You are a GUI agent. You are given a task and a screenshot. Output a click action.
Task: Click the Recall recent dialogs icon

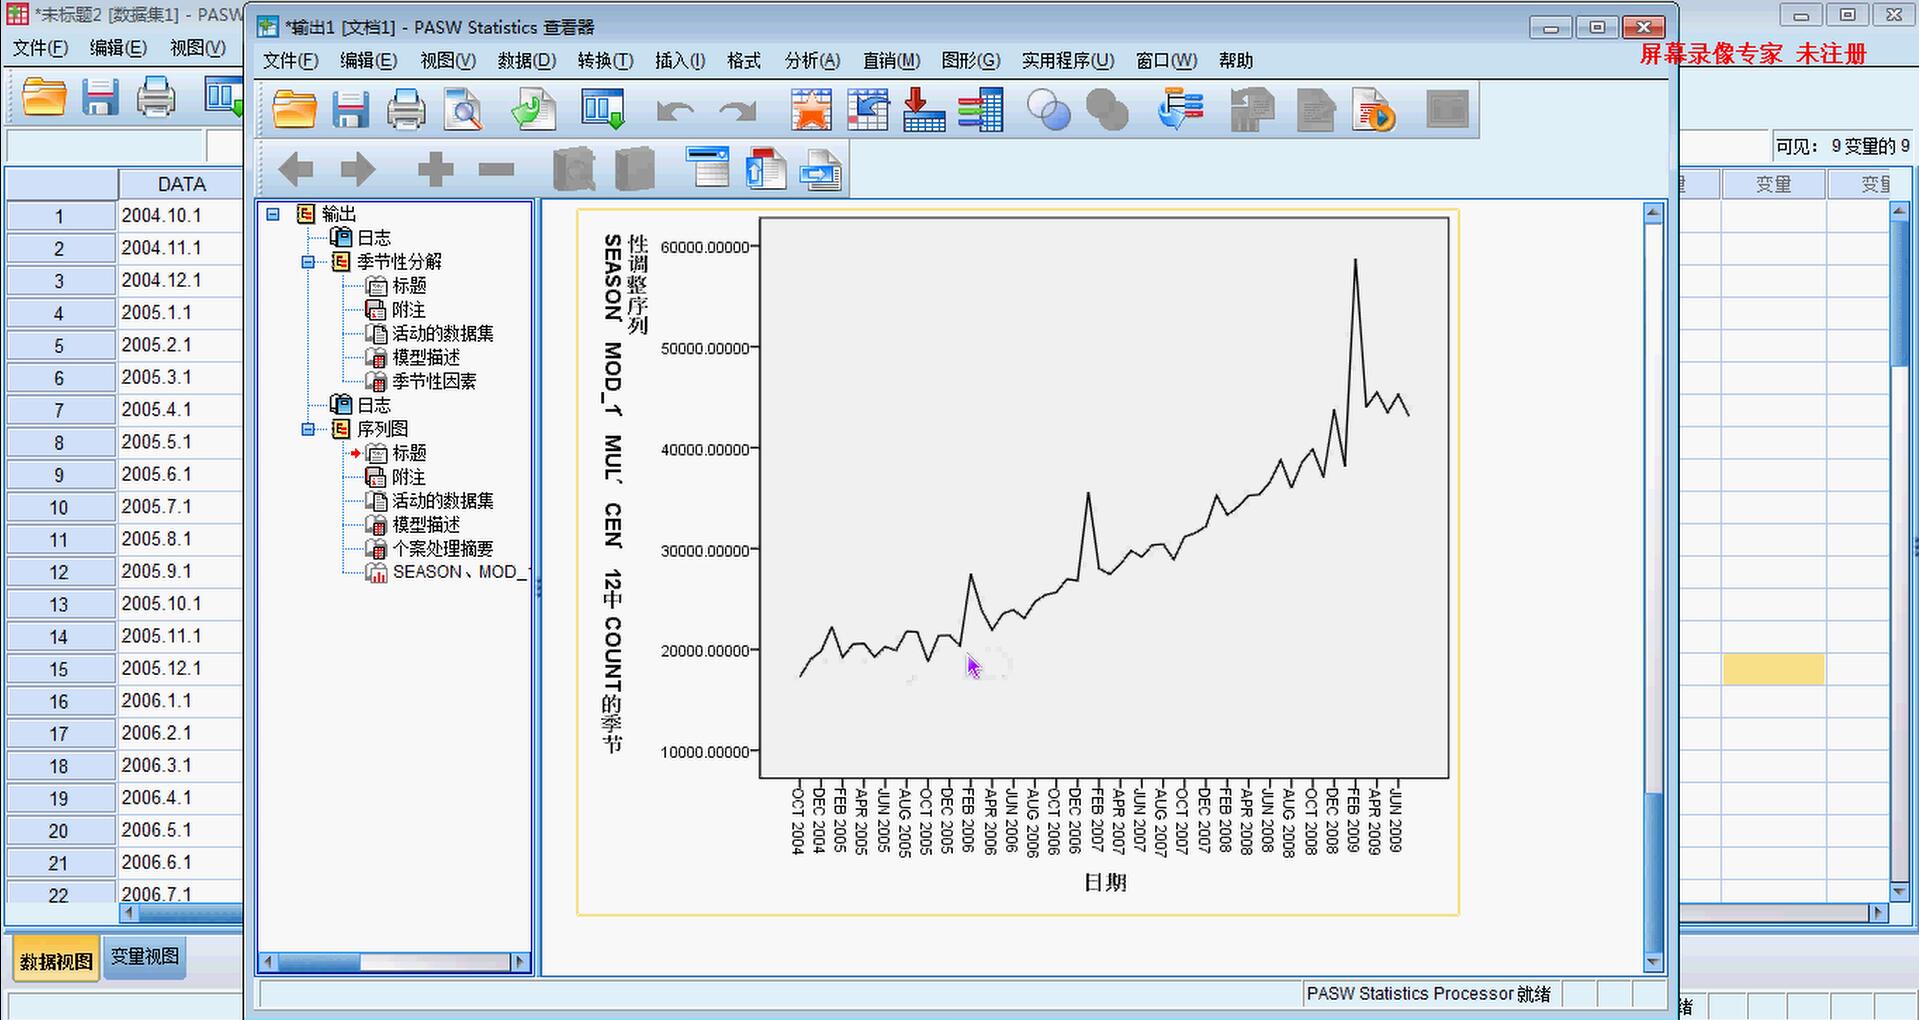tap(603, 109)
